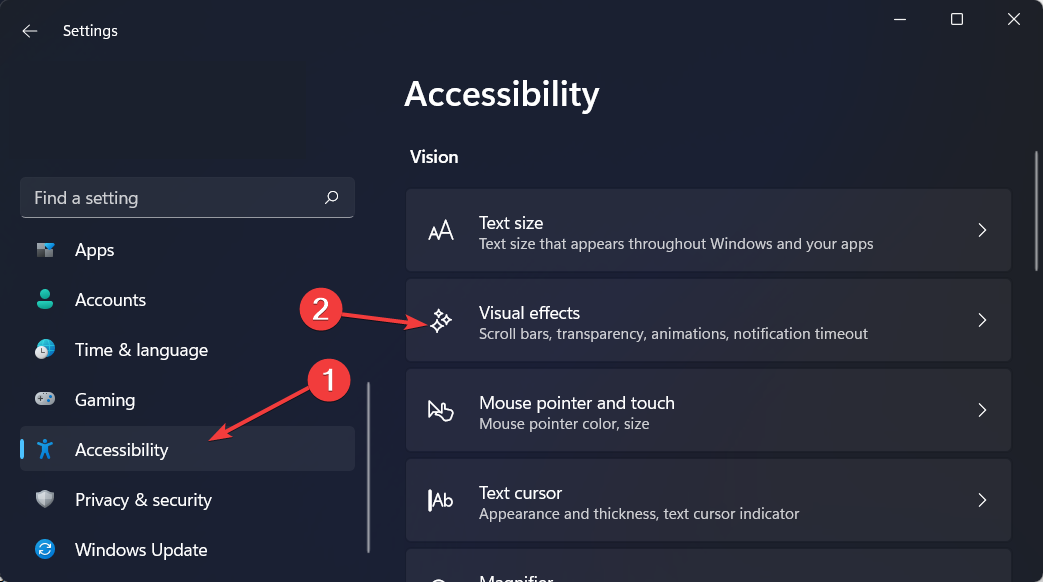Screen dimensions: 1043x582
Task: Click the Apps sidebar icon
Action: [45, 250]
